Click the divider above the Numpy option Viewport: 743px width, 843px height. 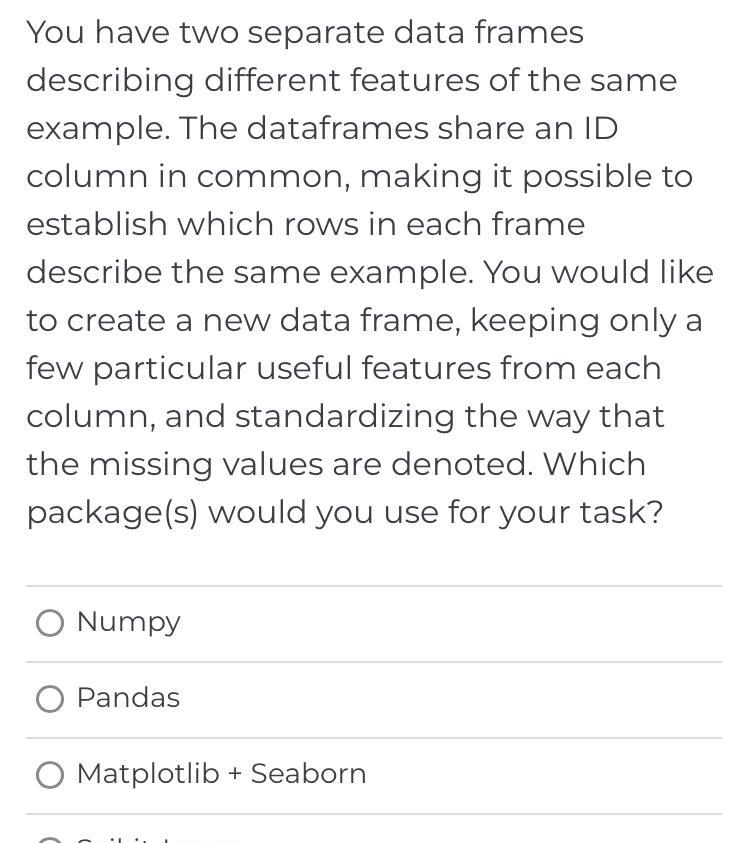(371, 585)
